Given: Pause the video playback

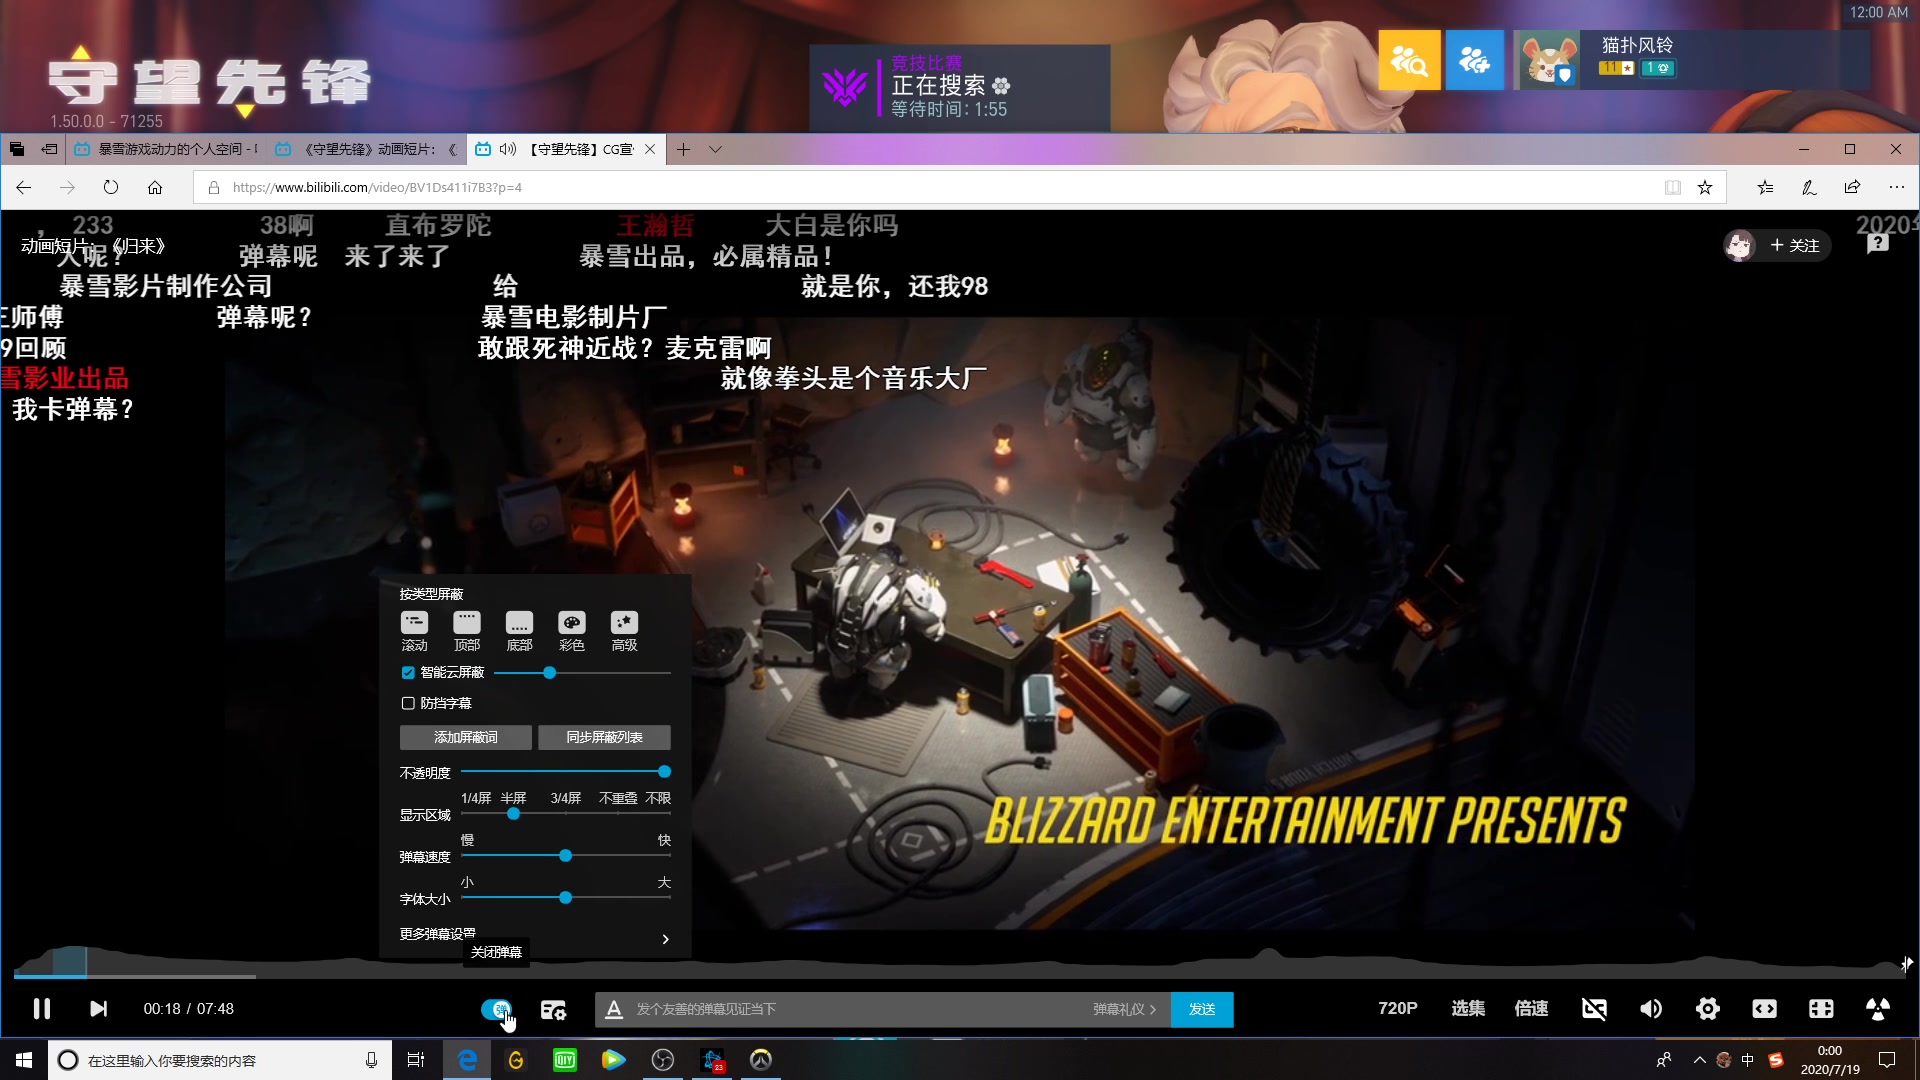Looking at the screenshot, I should pyautogui.click(x=41, y=1009).
